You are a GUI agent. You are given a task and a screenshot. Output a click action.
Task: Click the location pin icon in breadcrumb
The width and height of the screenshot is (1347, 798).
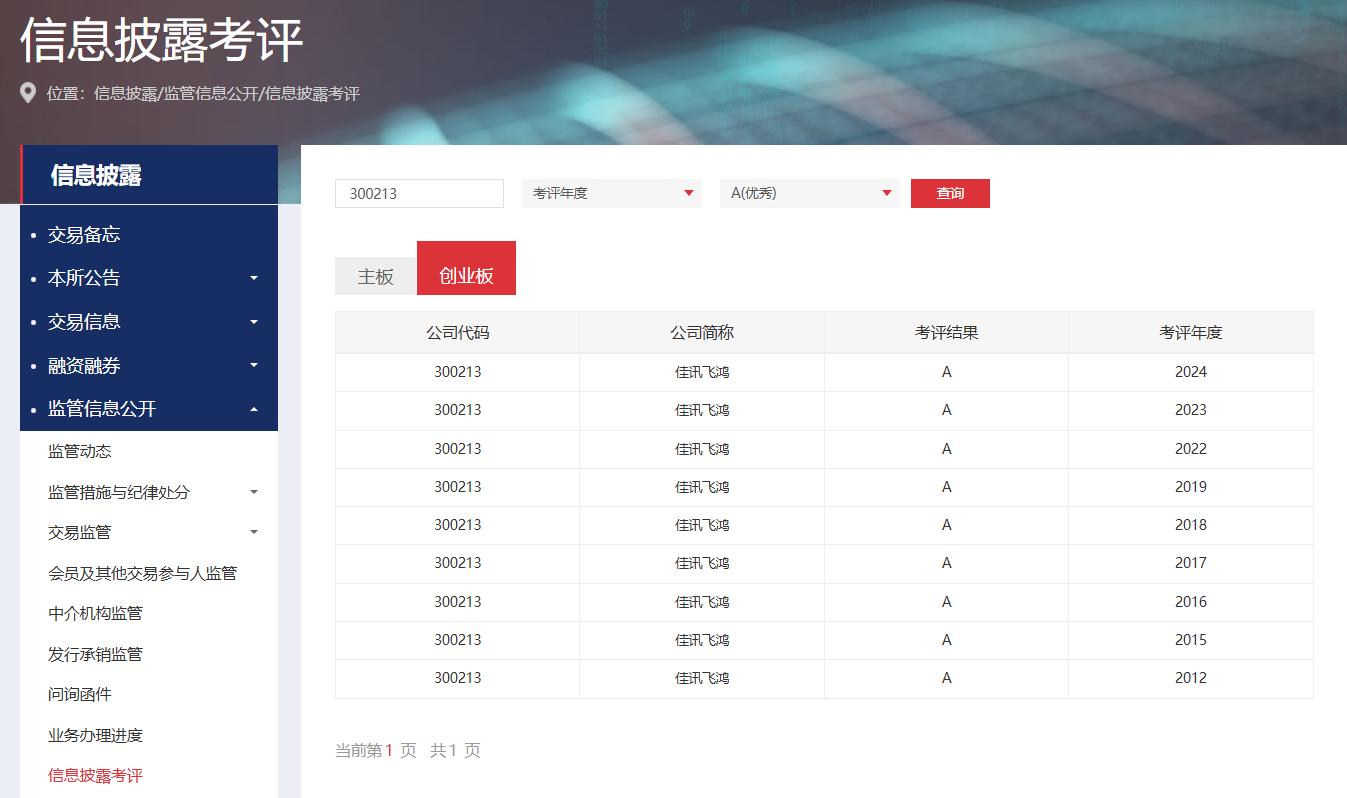pos(28,93)
